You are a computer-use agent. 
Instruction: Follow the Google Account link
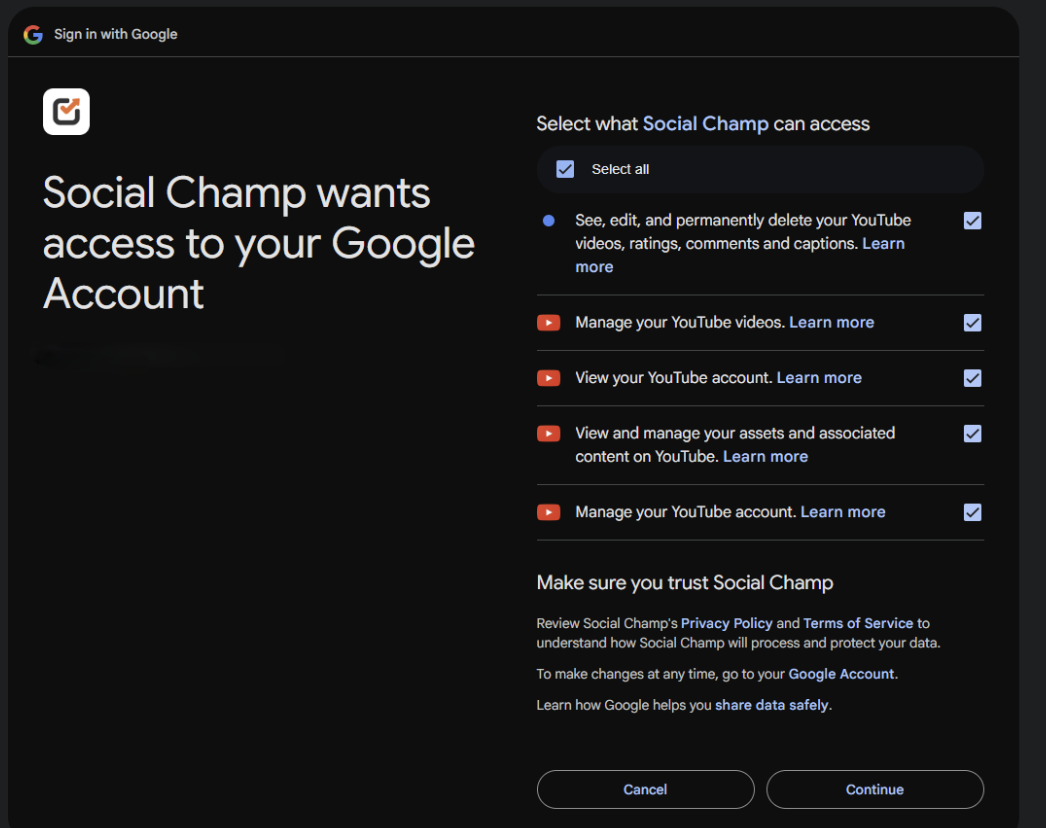click(x=841, y=674)
